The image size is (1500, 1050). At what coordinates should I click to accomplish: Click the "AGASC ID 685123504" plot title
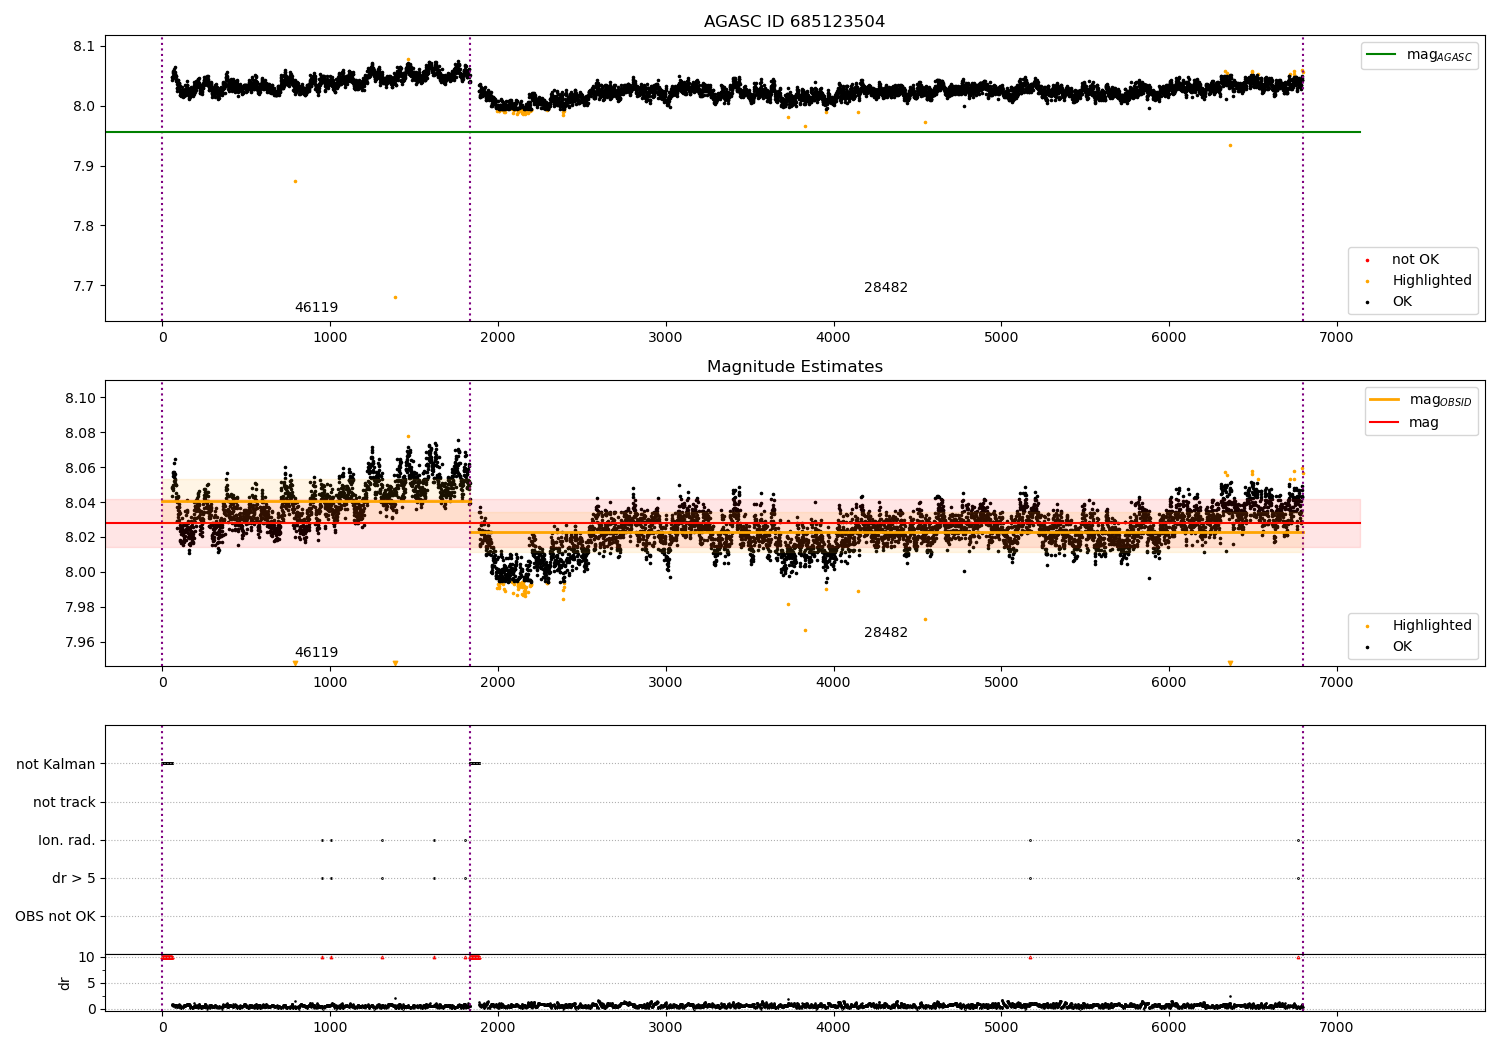794,21
